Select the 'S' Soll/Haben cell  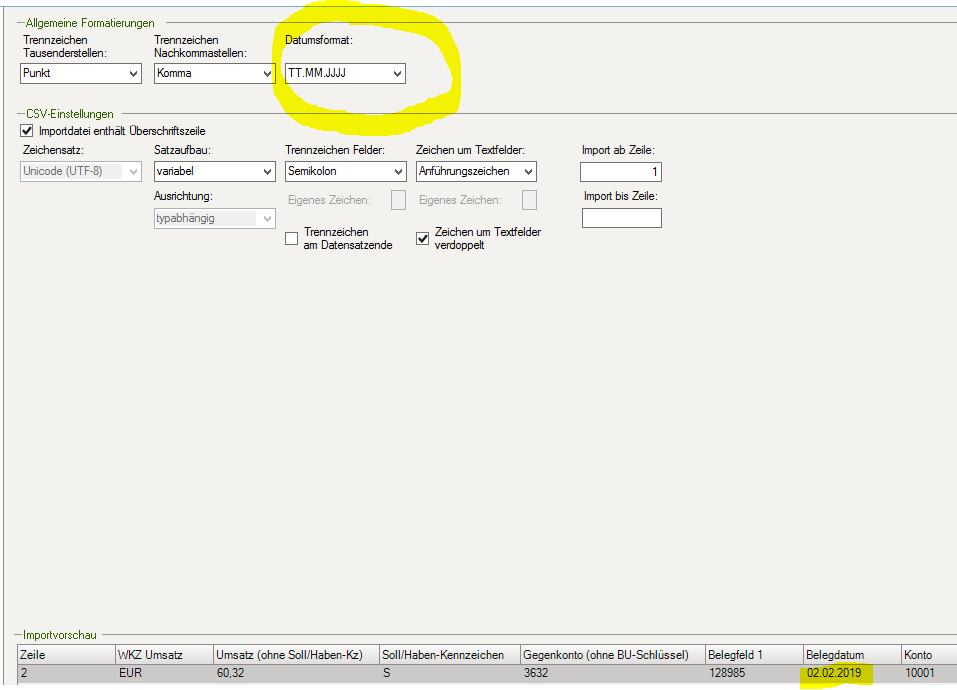[450, 674]
